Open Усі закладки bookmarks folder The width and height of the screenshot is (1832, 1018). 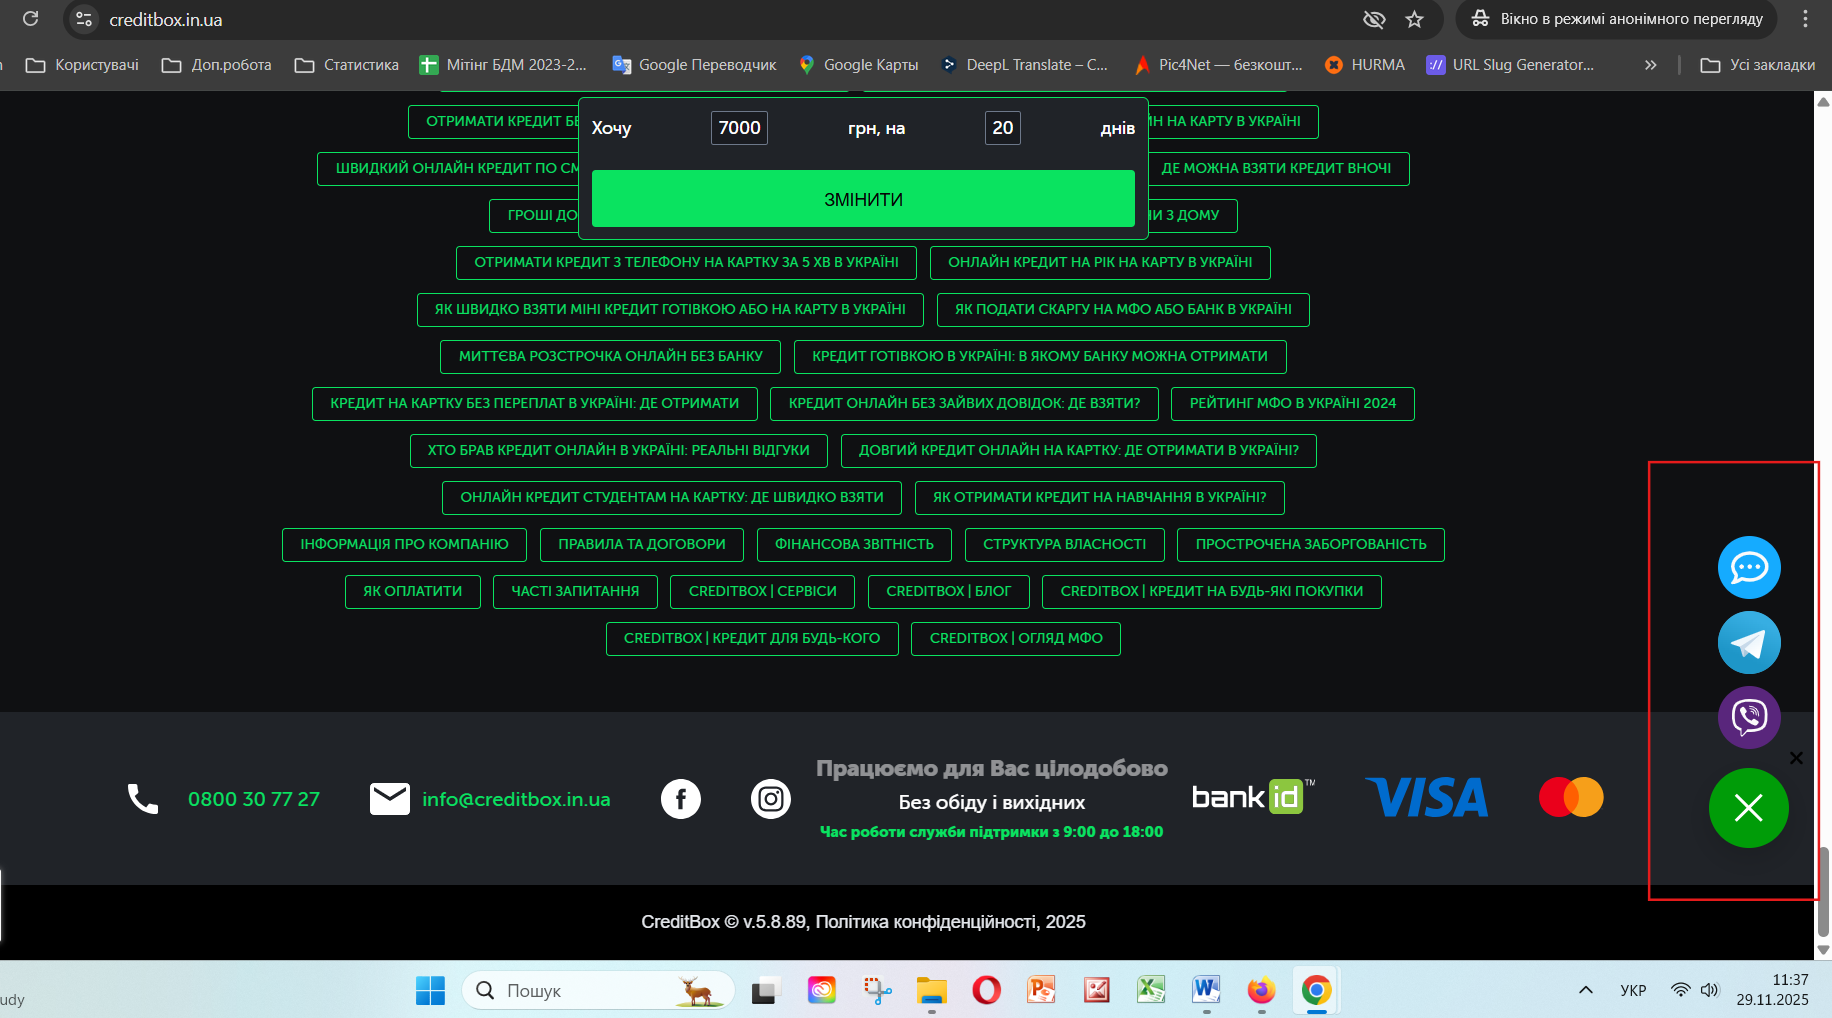pos(1758,65)
